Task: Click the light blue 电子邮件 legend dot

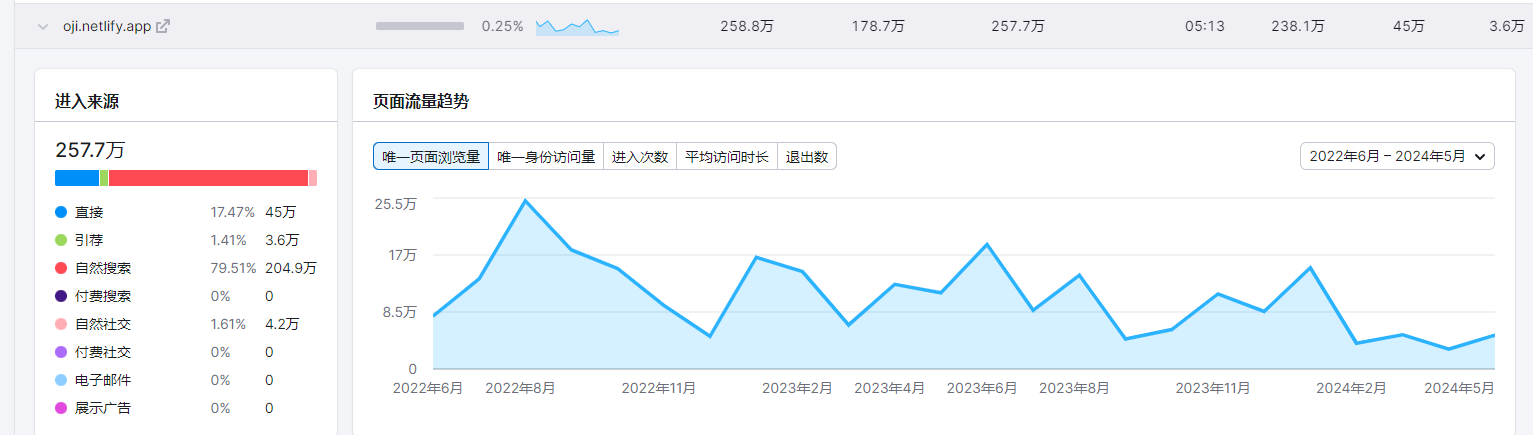Action: pyautogui.click(x=61, y=380)
